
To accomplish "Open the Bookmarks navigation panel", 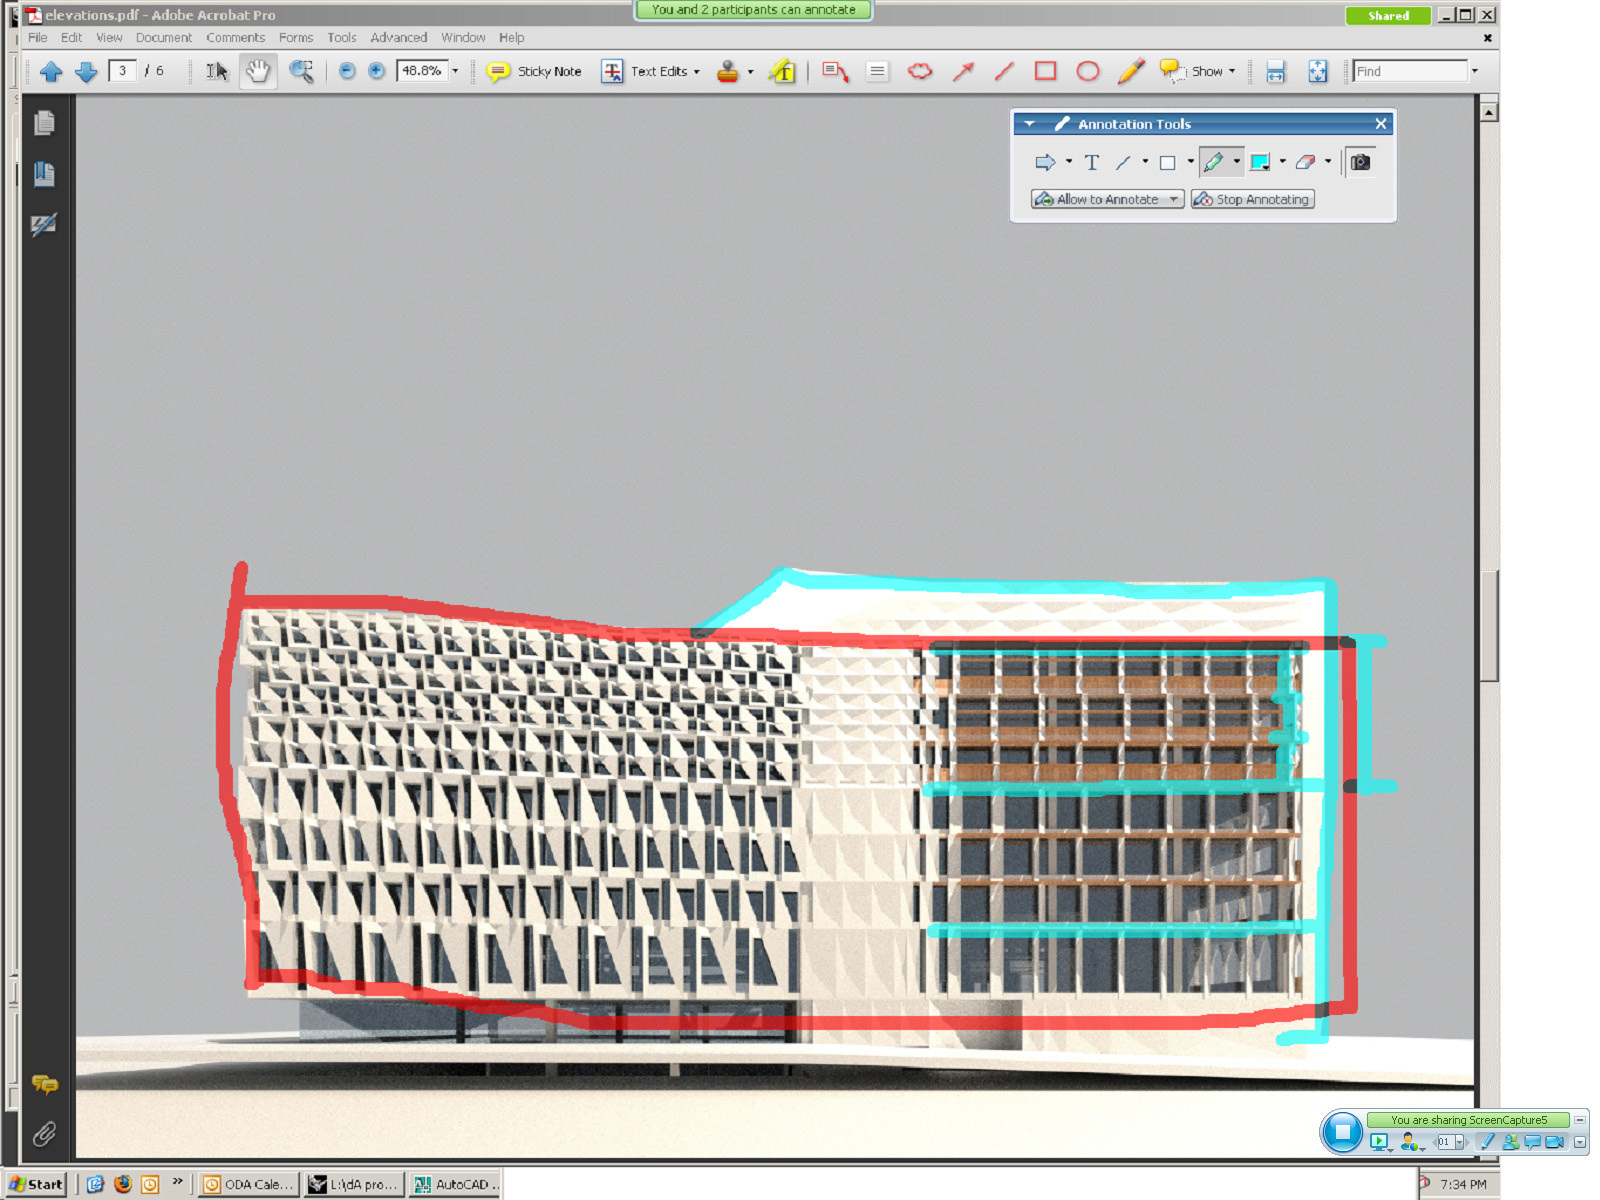I will (x=44, y=174).
